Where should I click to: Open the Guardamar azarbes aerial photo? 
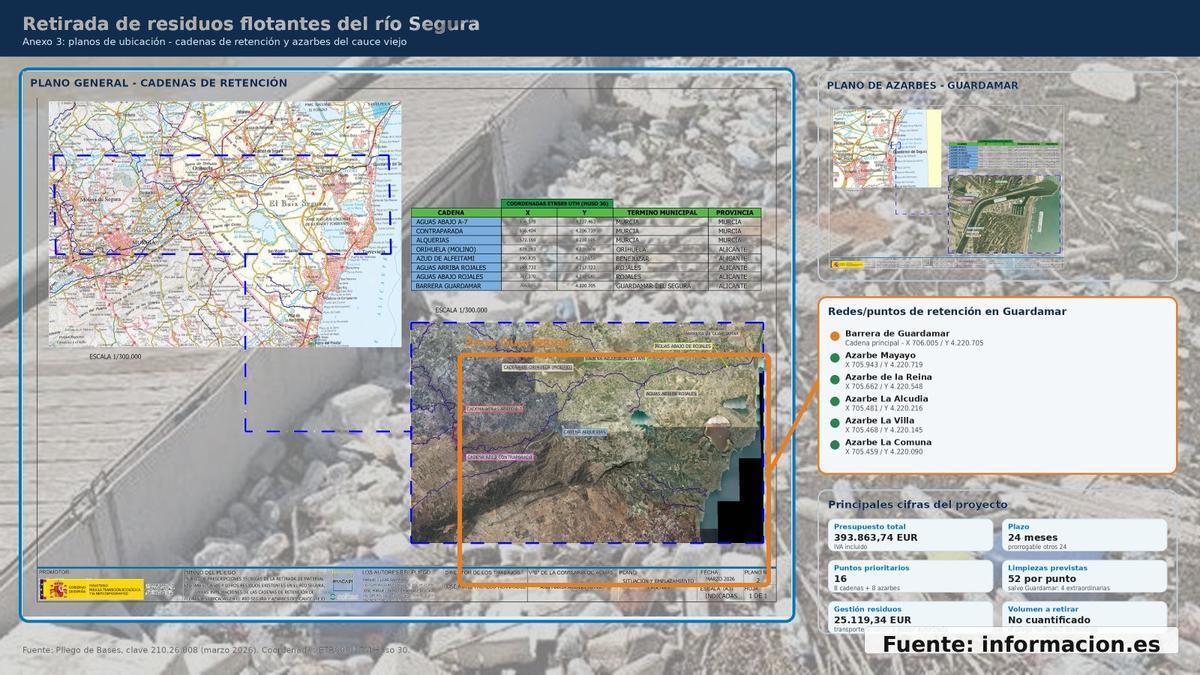pos(1004,214)
